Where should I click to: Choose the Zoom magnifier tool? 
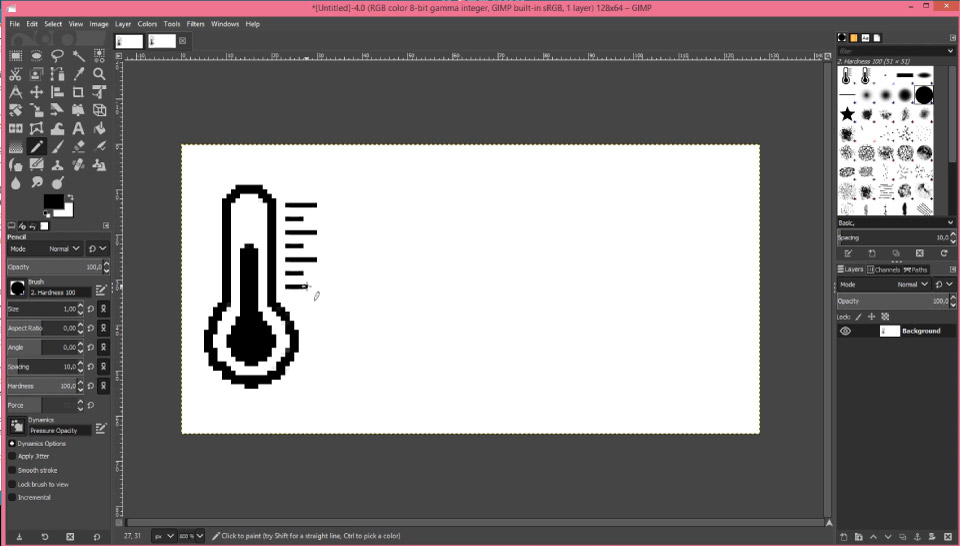coord(99,74)
